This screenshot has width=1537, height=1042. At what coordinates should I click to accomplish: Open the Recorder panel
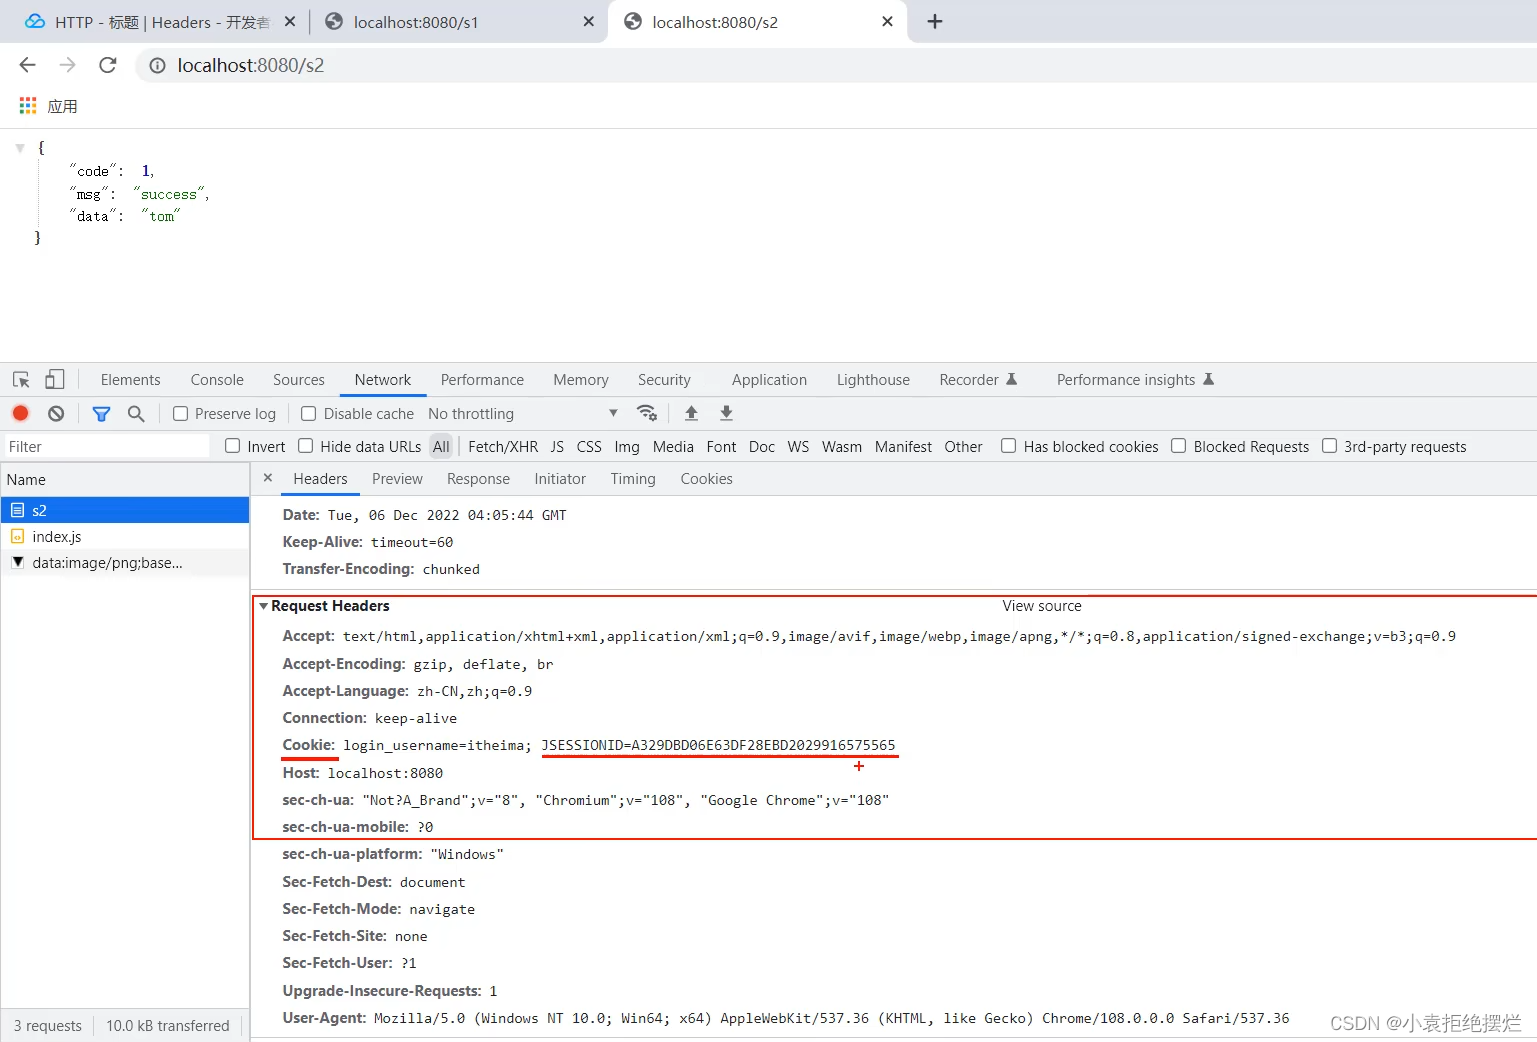click(x=978, y=380)
